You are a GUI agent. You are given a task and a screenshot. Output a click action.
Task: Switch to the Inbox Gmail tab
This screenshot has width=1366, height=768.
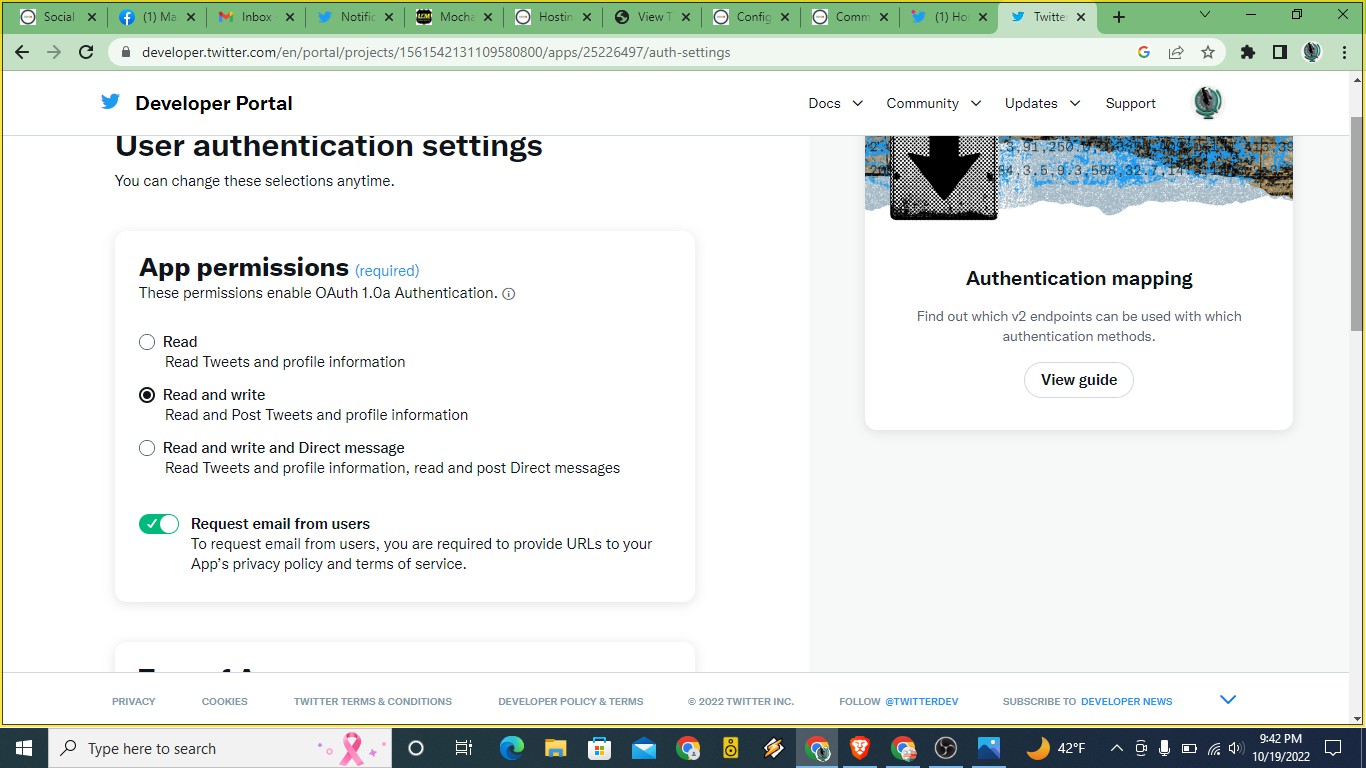tap(255, 17)
